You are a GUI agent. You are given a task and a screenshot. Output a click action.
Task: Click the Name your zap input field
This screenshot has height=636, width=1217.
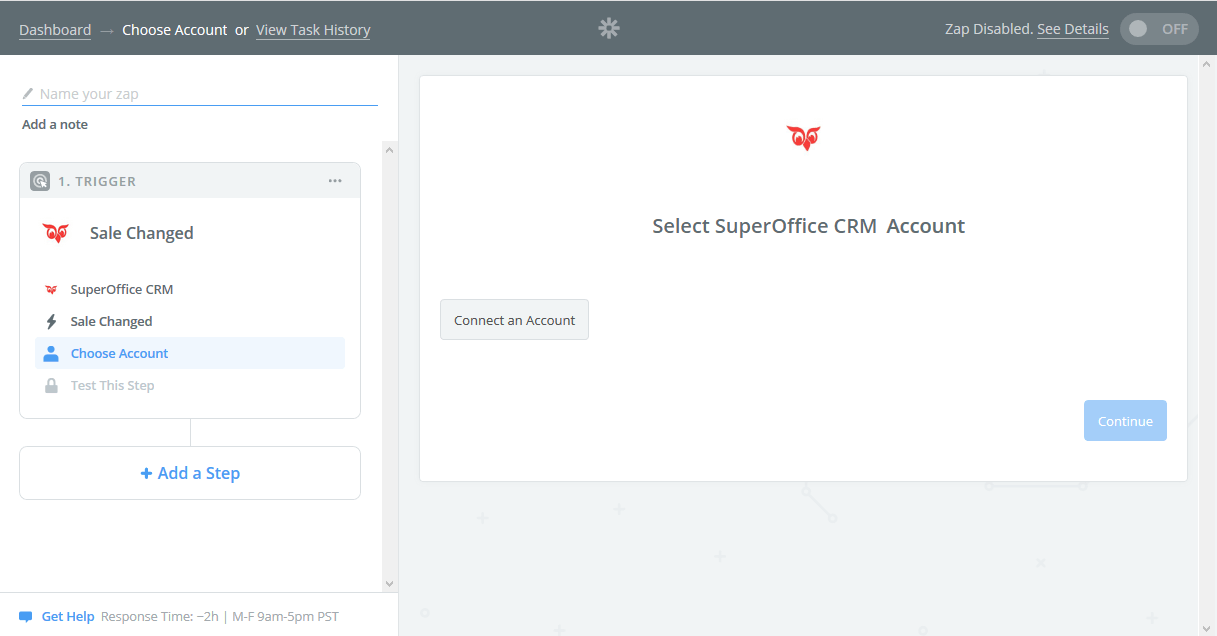pyautogui.click(x=207, y=94)
